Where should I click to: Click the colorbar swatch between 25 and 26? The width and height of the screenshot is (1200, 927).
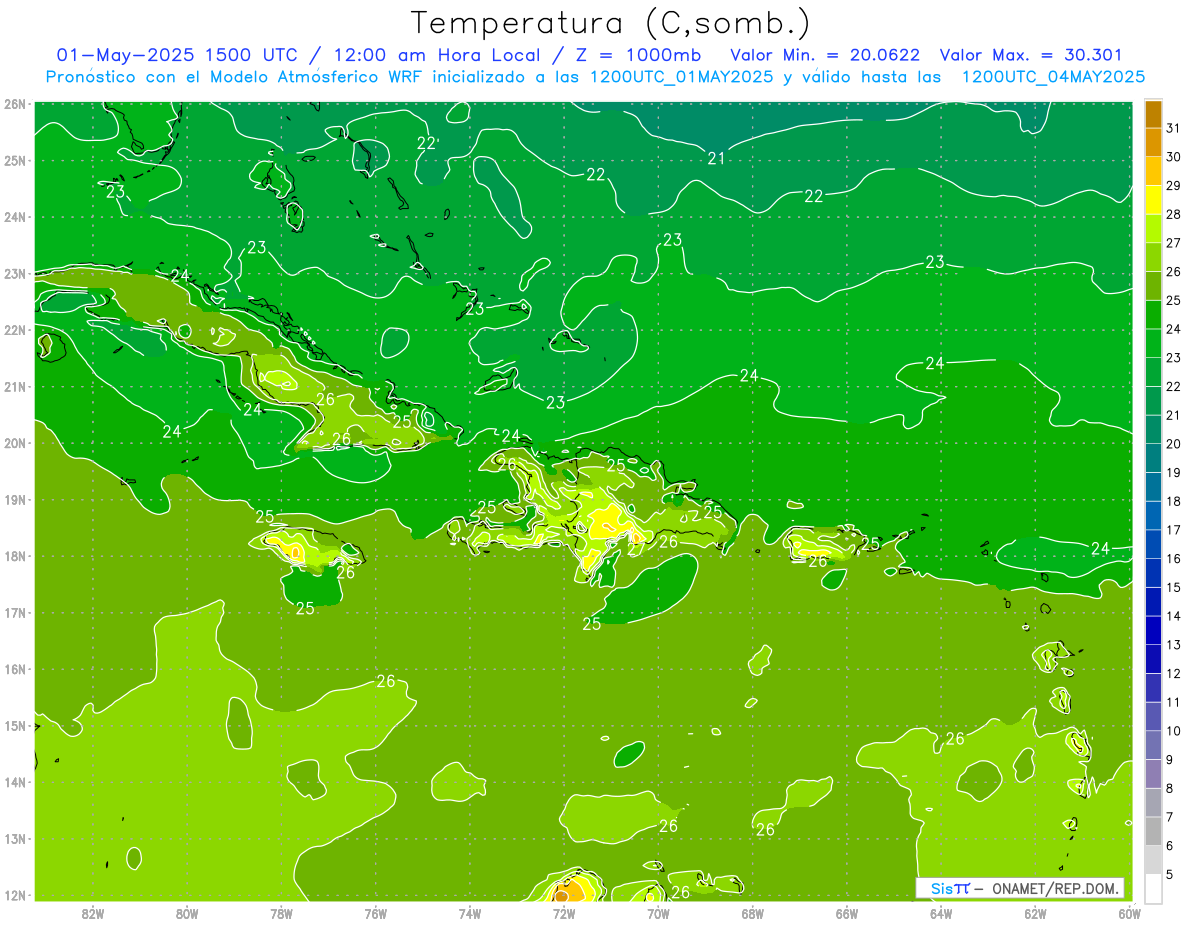[1154, 286]
